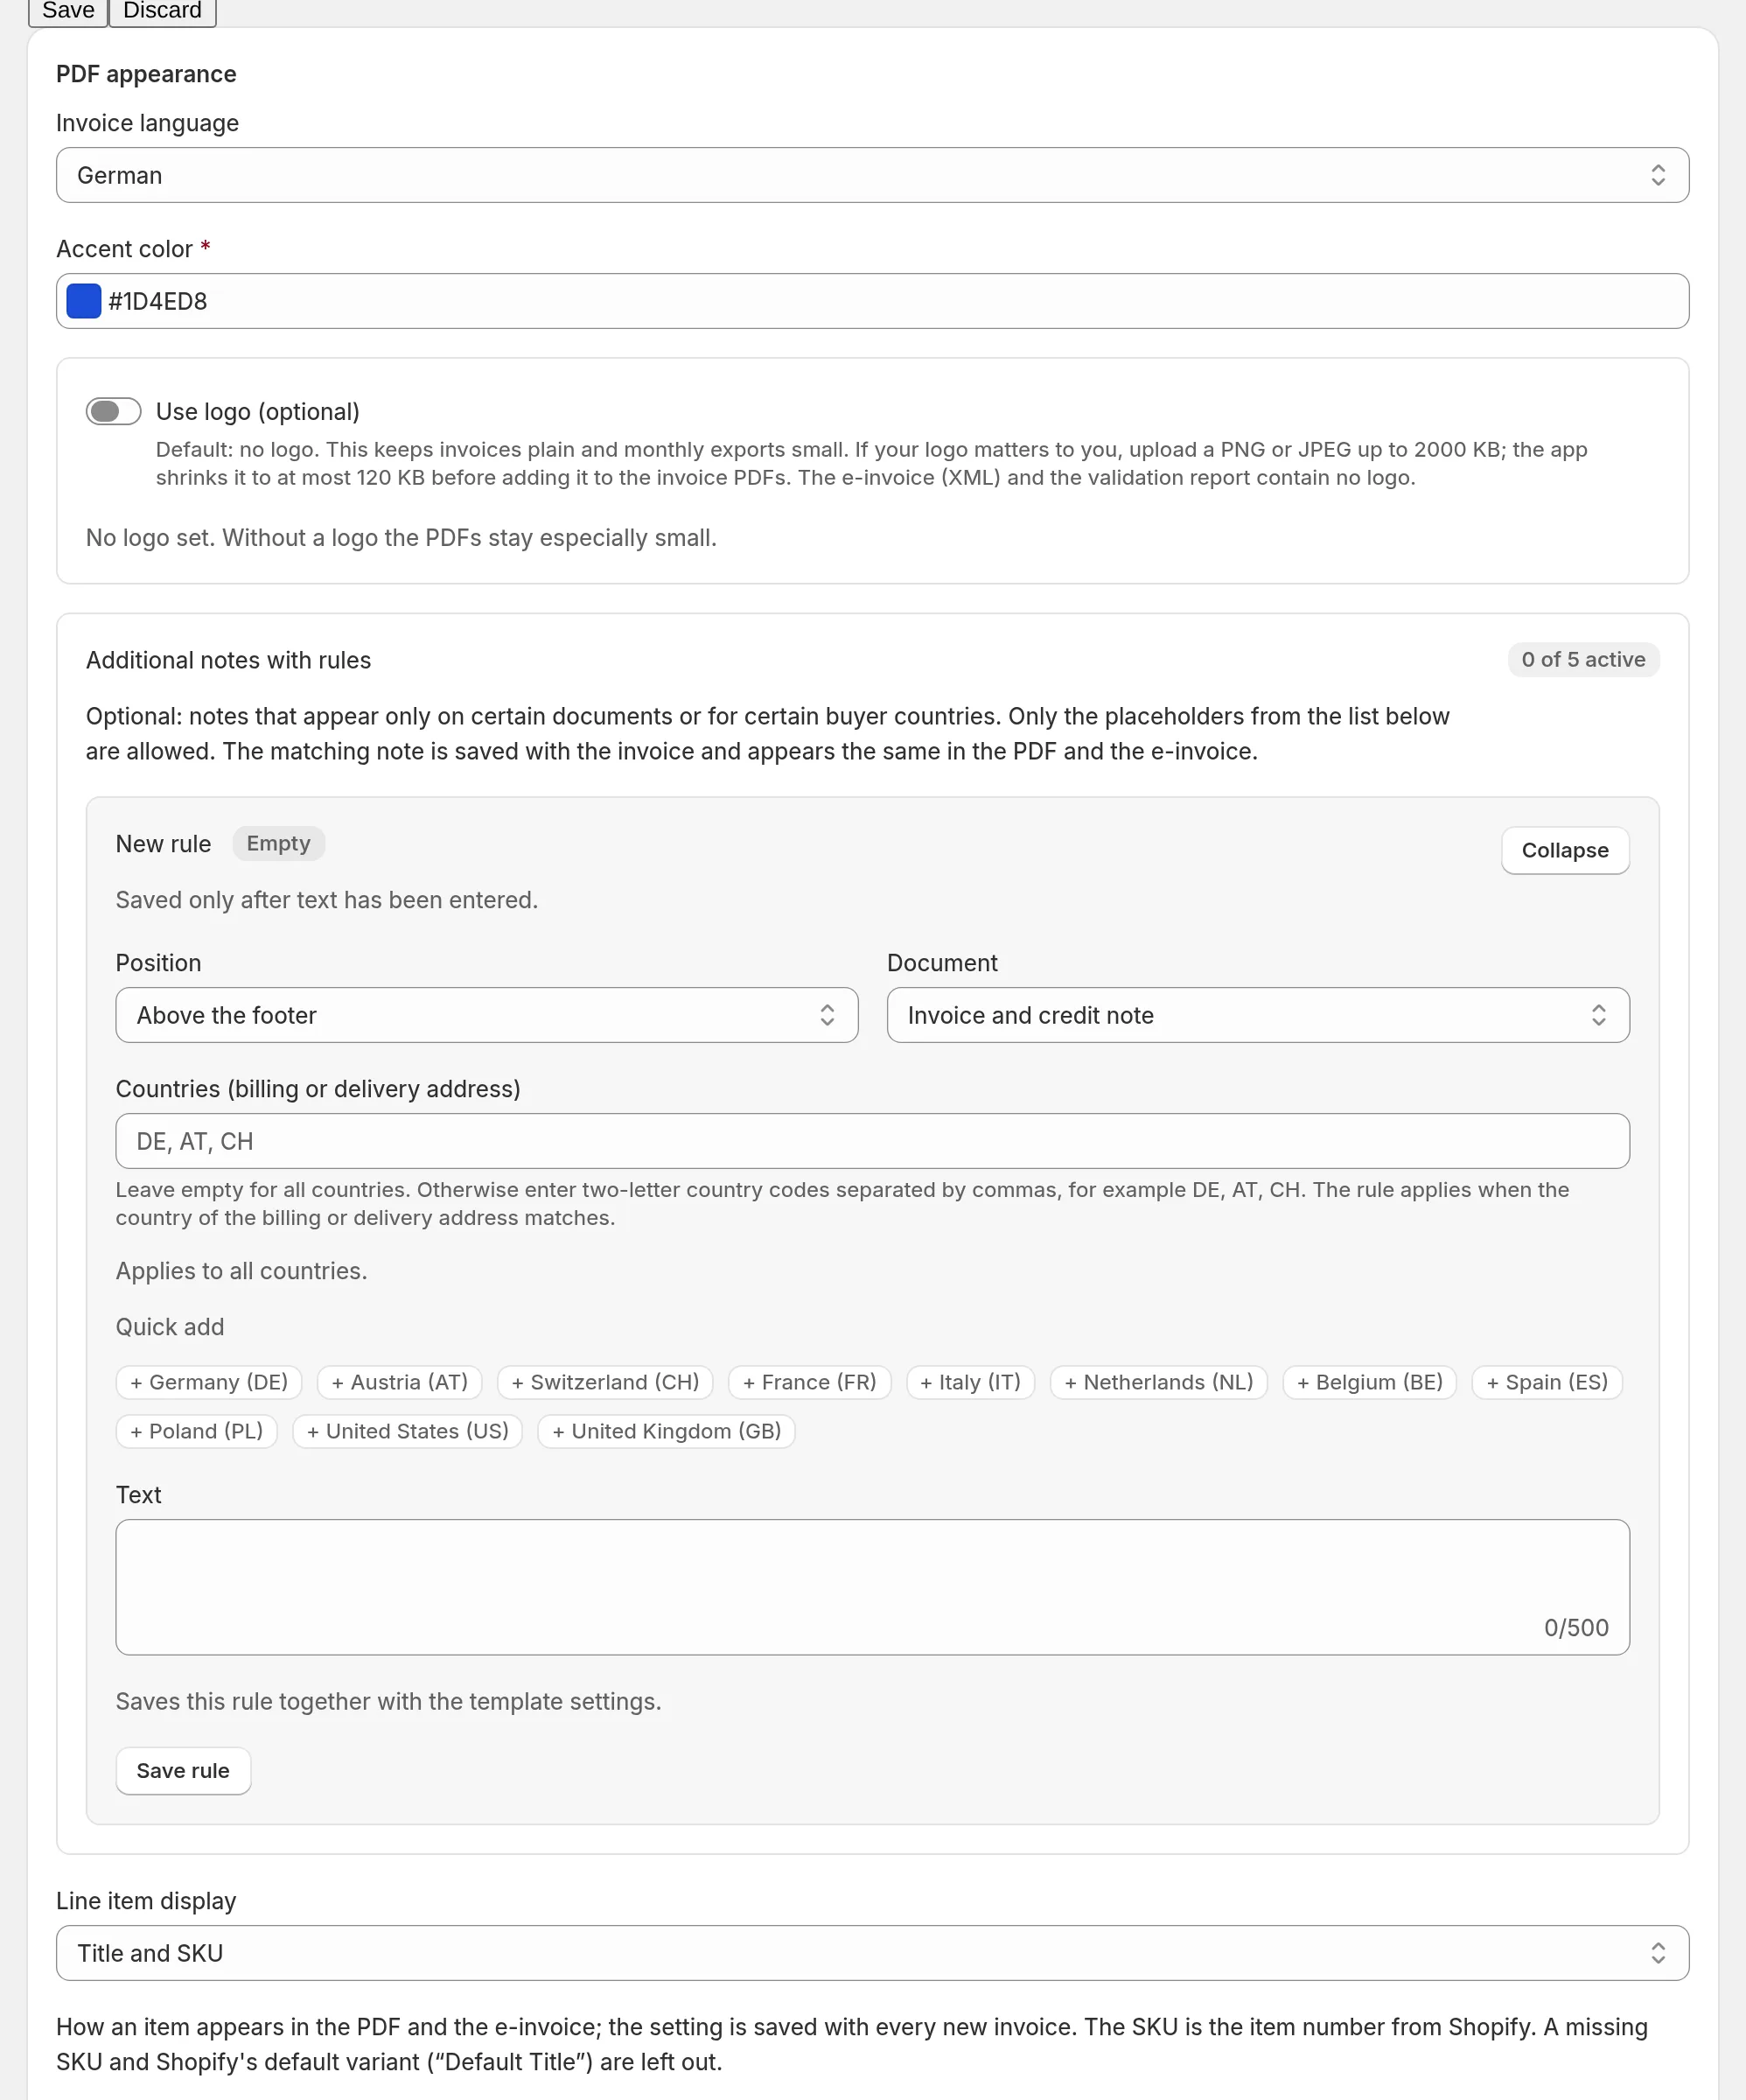Screen dimensions: 1746x2100
Task: Toggle the Use logo switch
Action: pyautogui.click(x=113, y=411)
